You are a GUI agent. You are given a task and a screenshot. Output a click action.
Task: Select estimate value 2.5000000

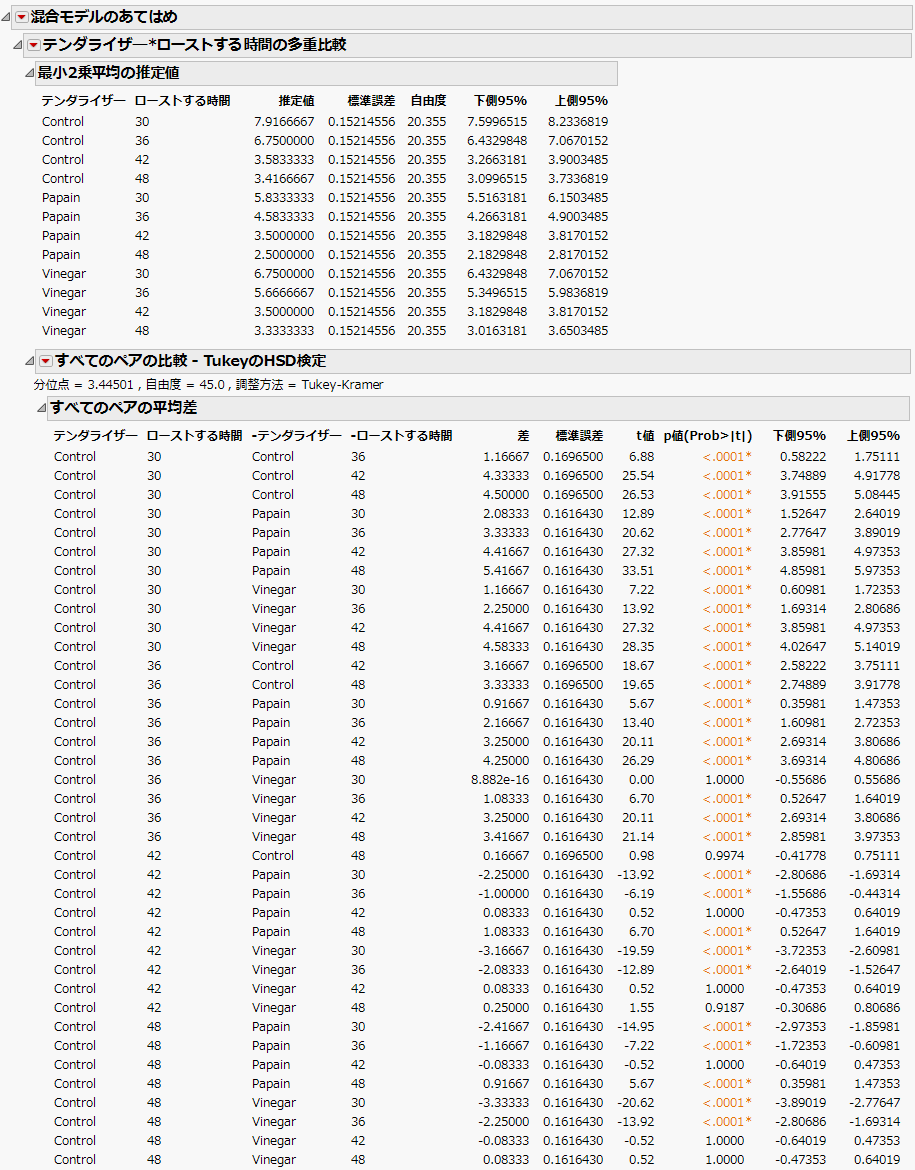(284, 255)
